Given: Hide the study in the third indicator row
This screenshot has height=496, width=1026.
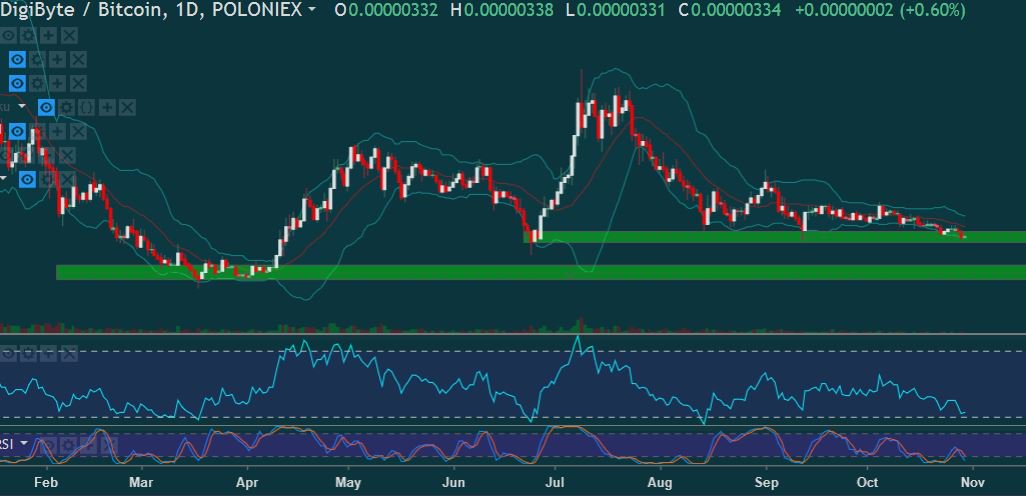Looking at the screenshot, I should [18, 83].
